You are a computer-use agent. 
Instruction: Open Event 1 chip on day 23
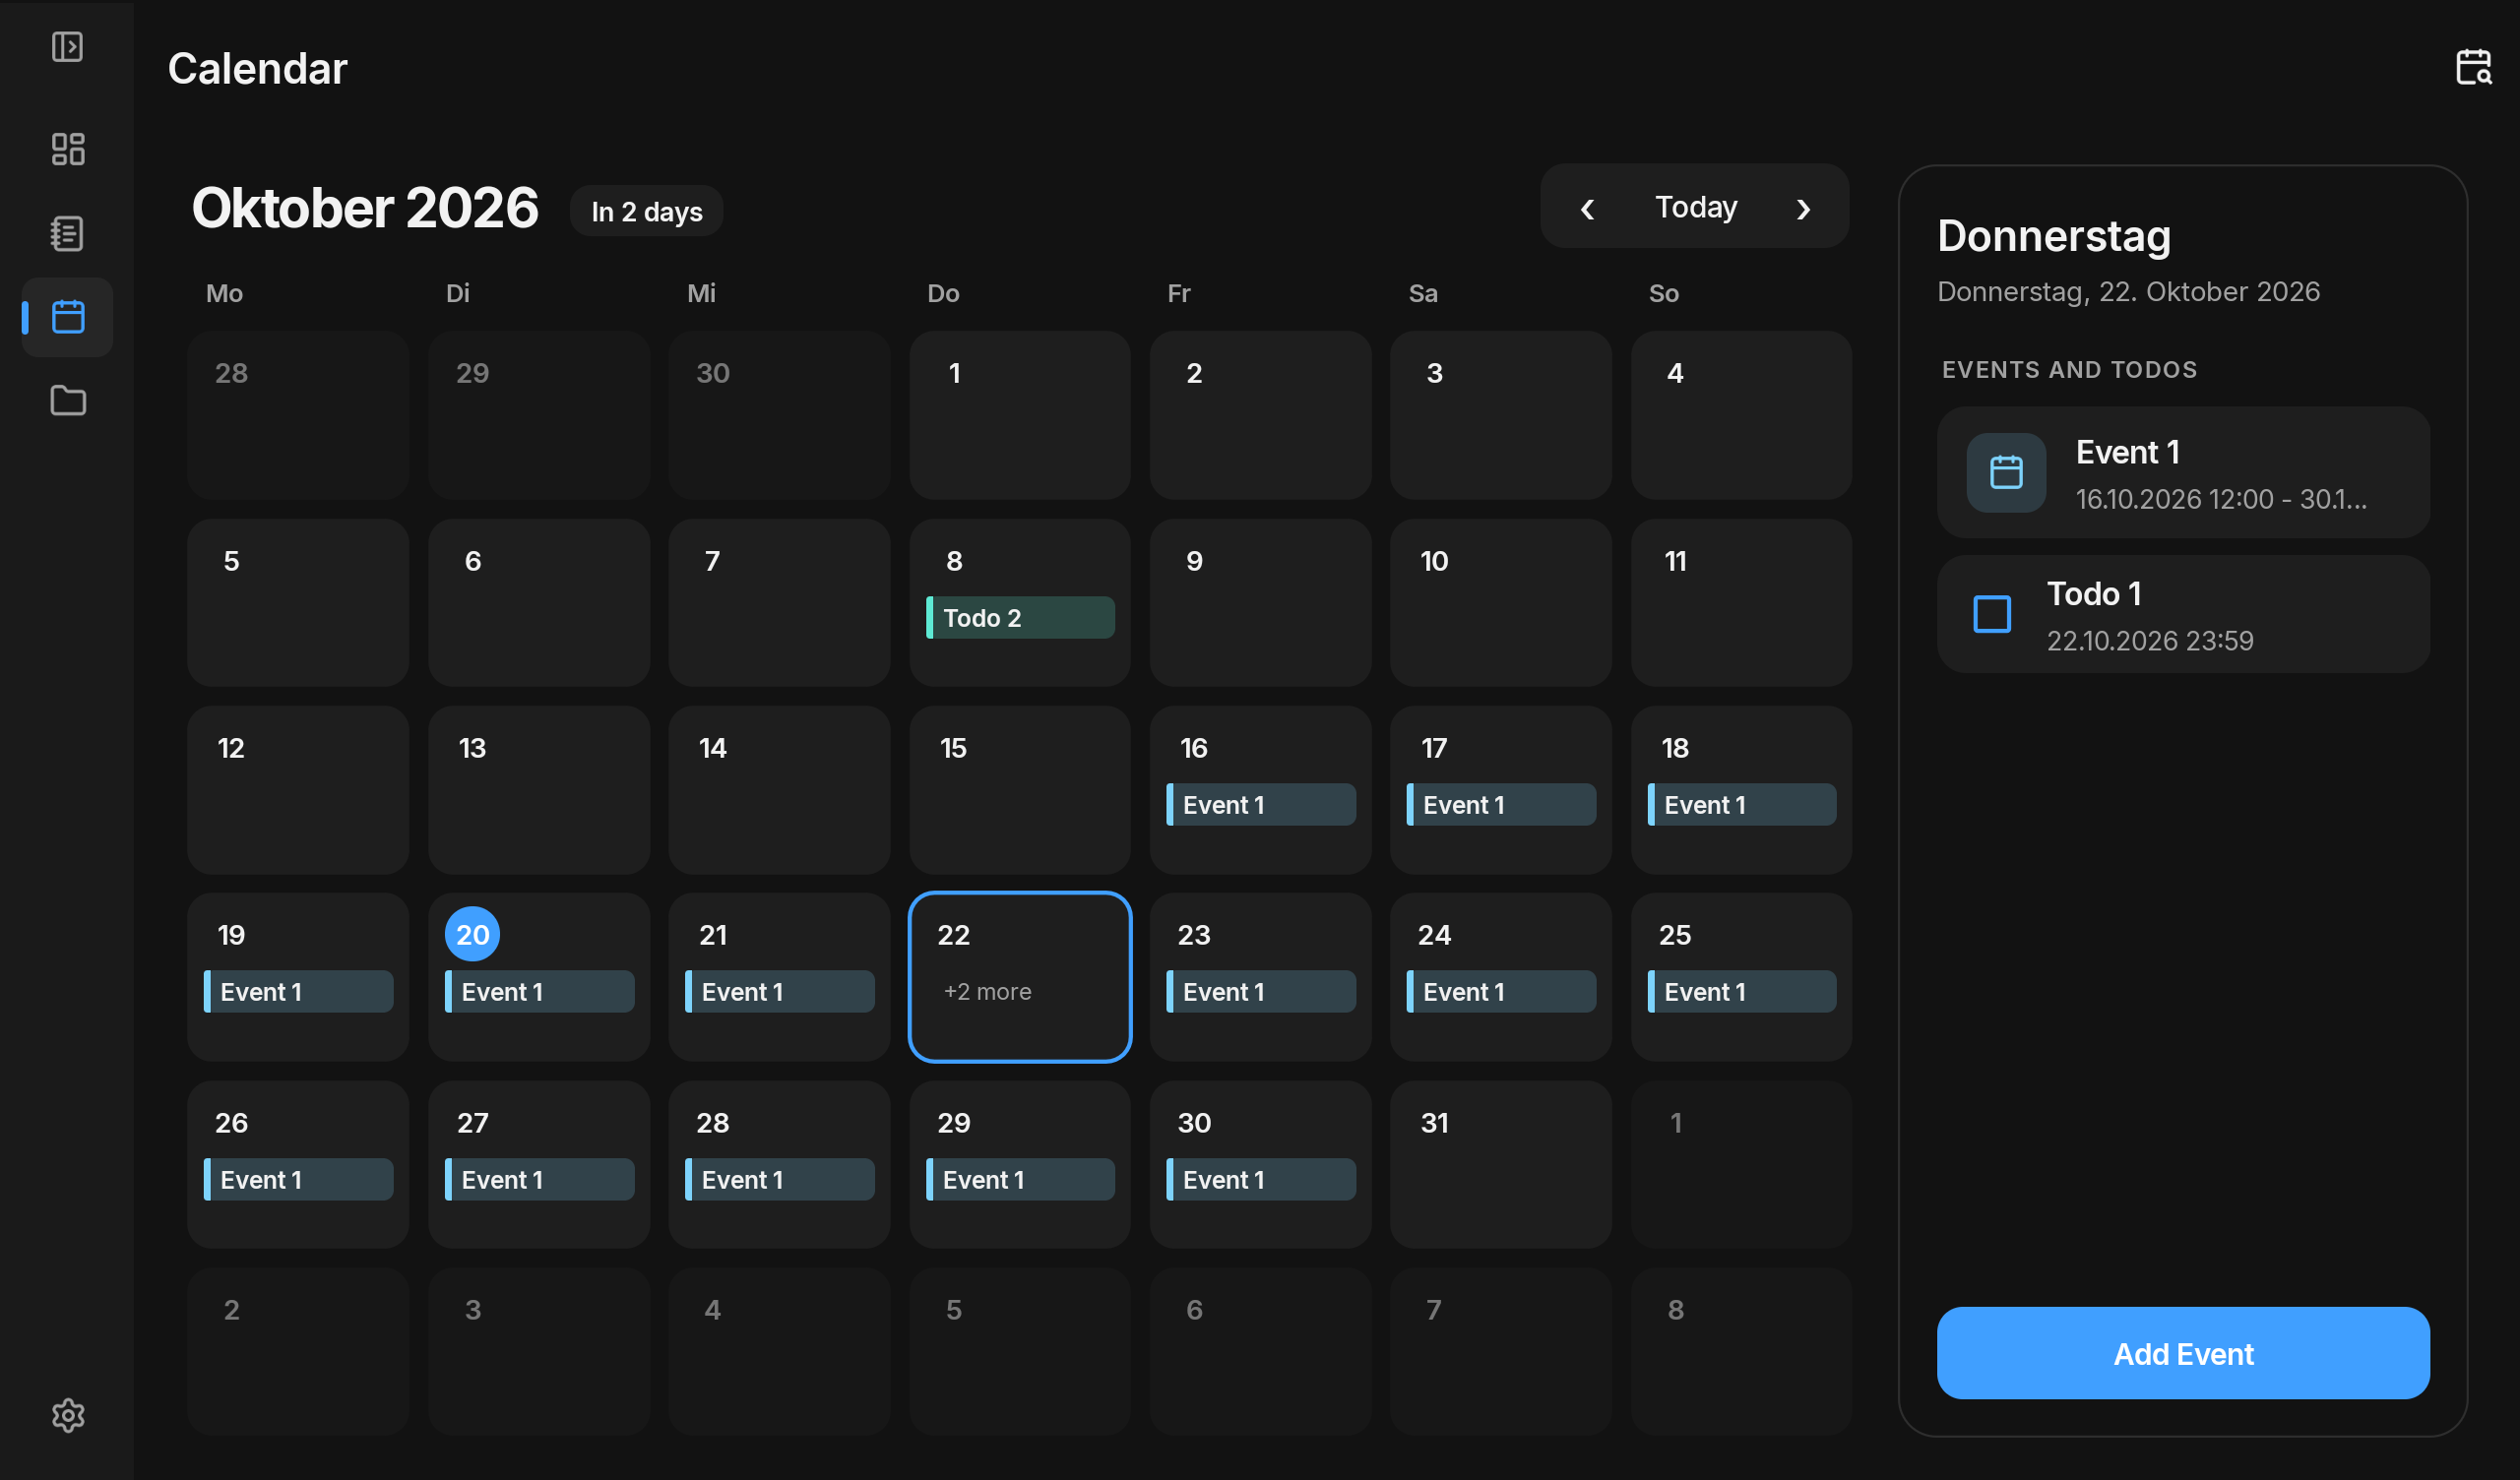tap(1261, 992)
